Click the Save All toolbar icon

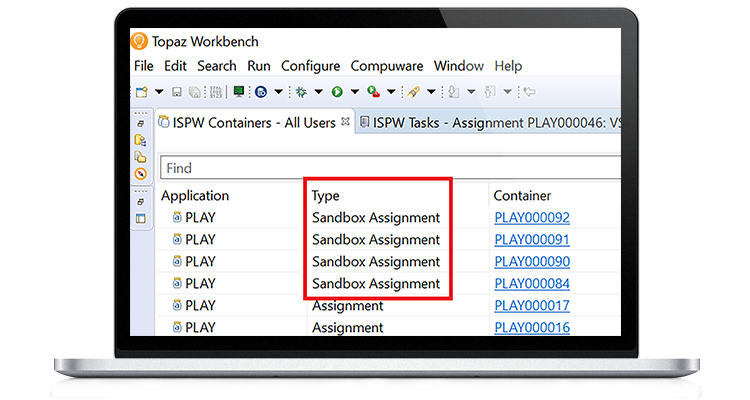coord(194,92)
